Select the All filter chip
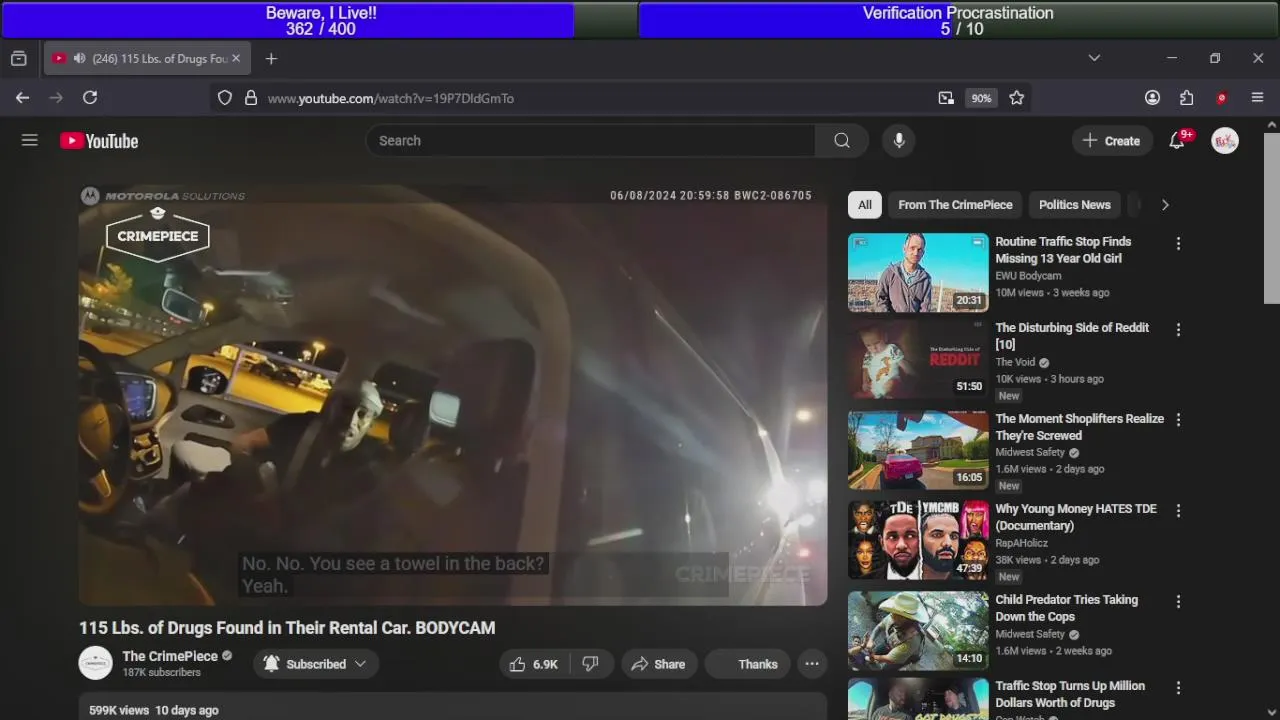This screenshot has height=720, width=1280. 865,205
